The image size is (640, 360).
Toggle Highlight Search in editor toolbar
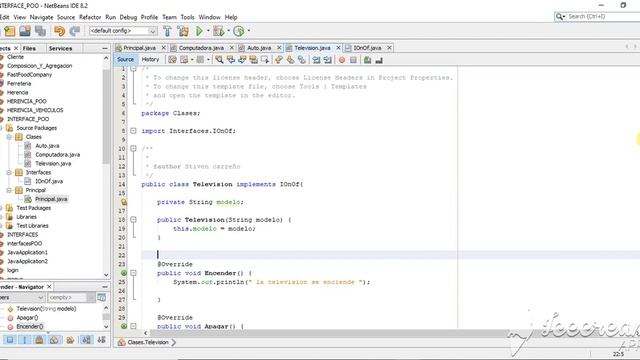tap(253, 60)
